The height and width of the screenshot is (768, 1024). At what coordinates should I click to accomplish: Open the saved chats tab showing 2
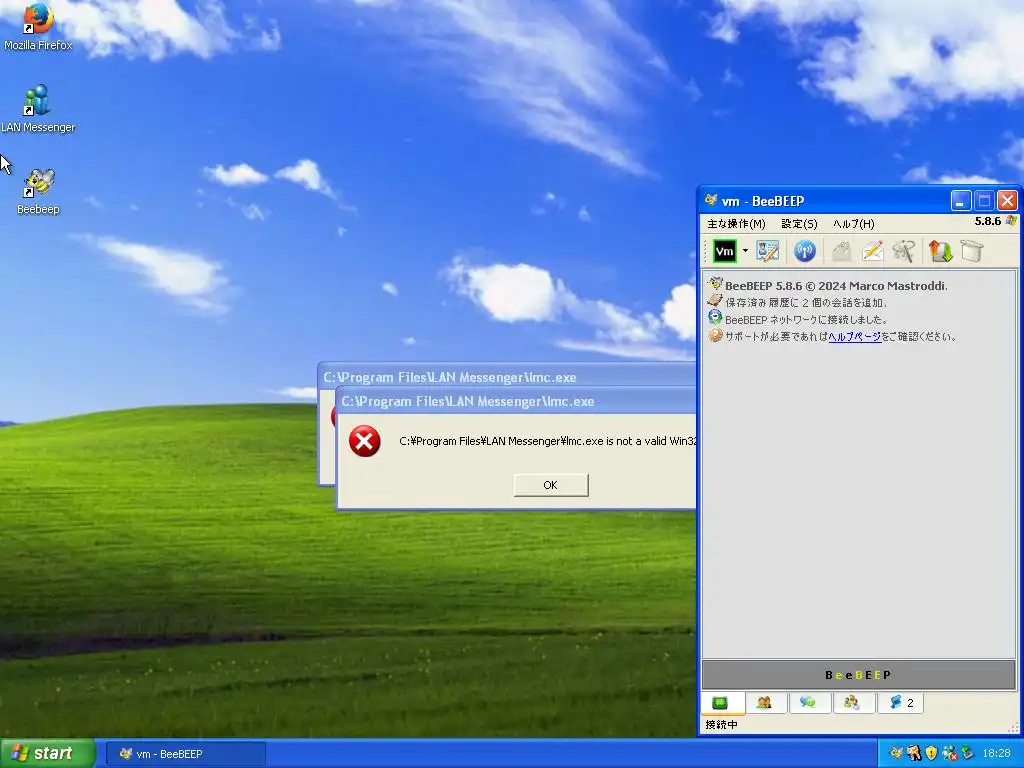tap(900, 703)
